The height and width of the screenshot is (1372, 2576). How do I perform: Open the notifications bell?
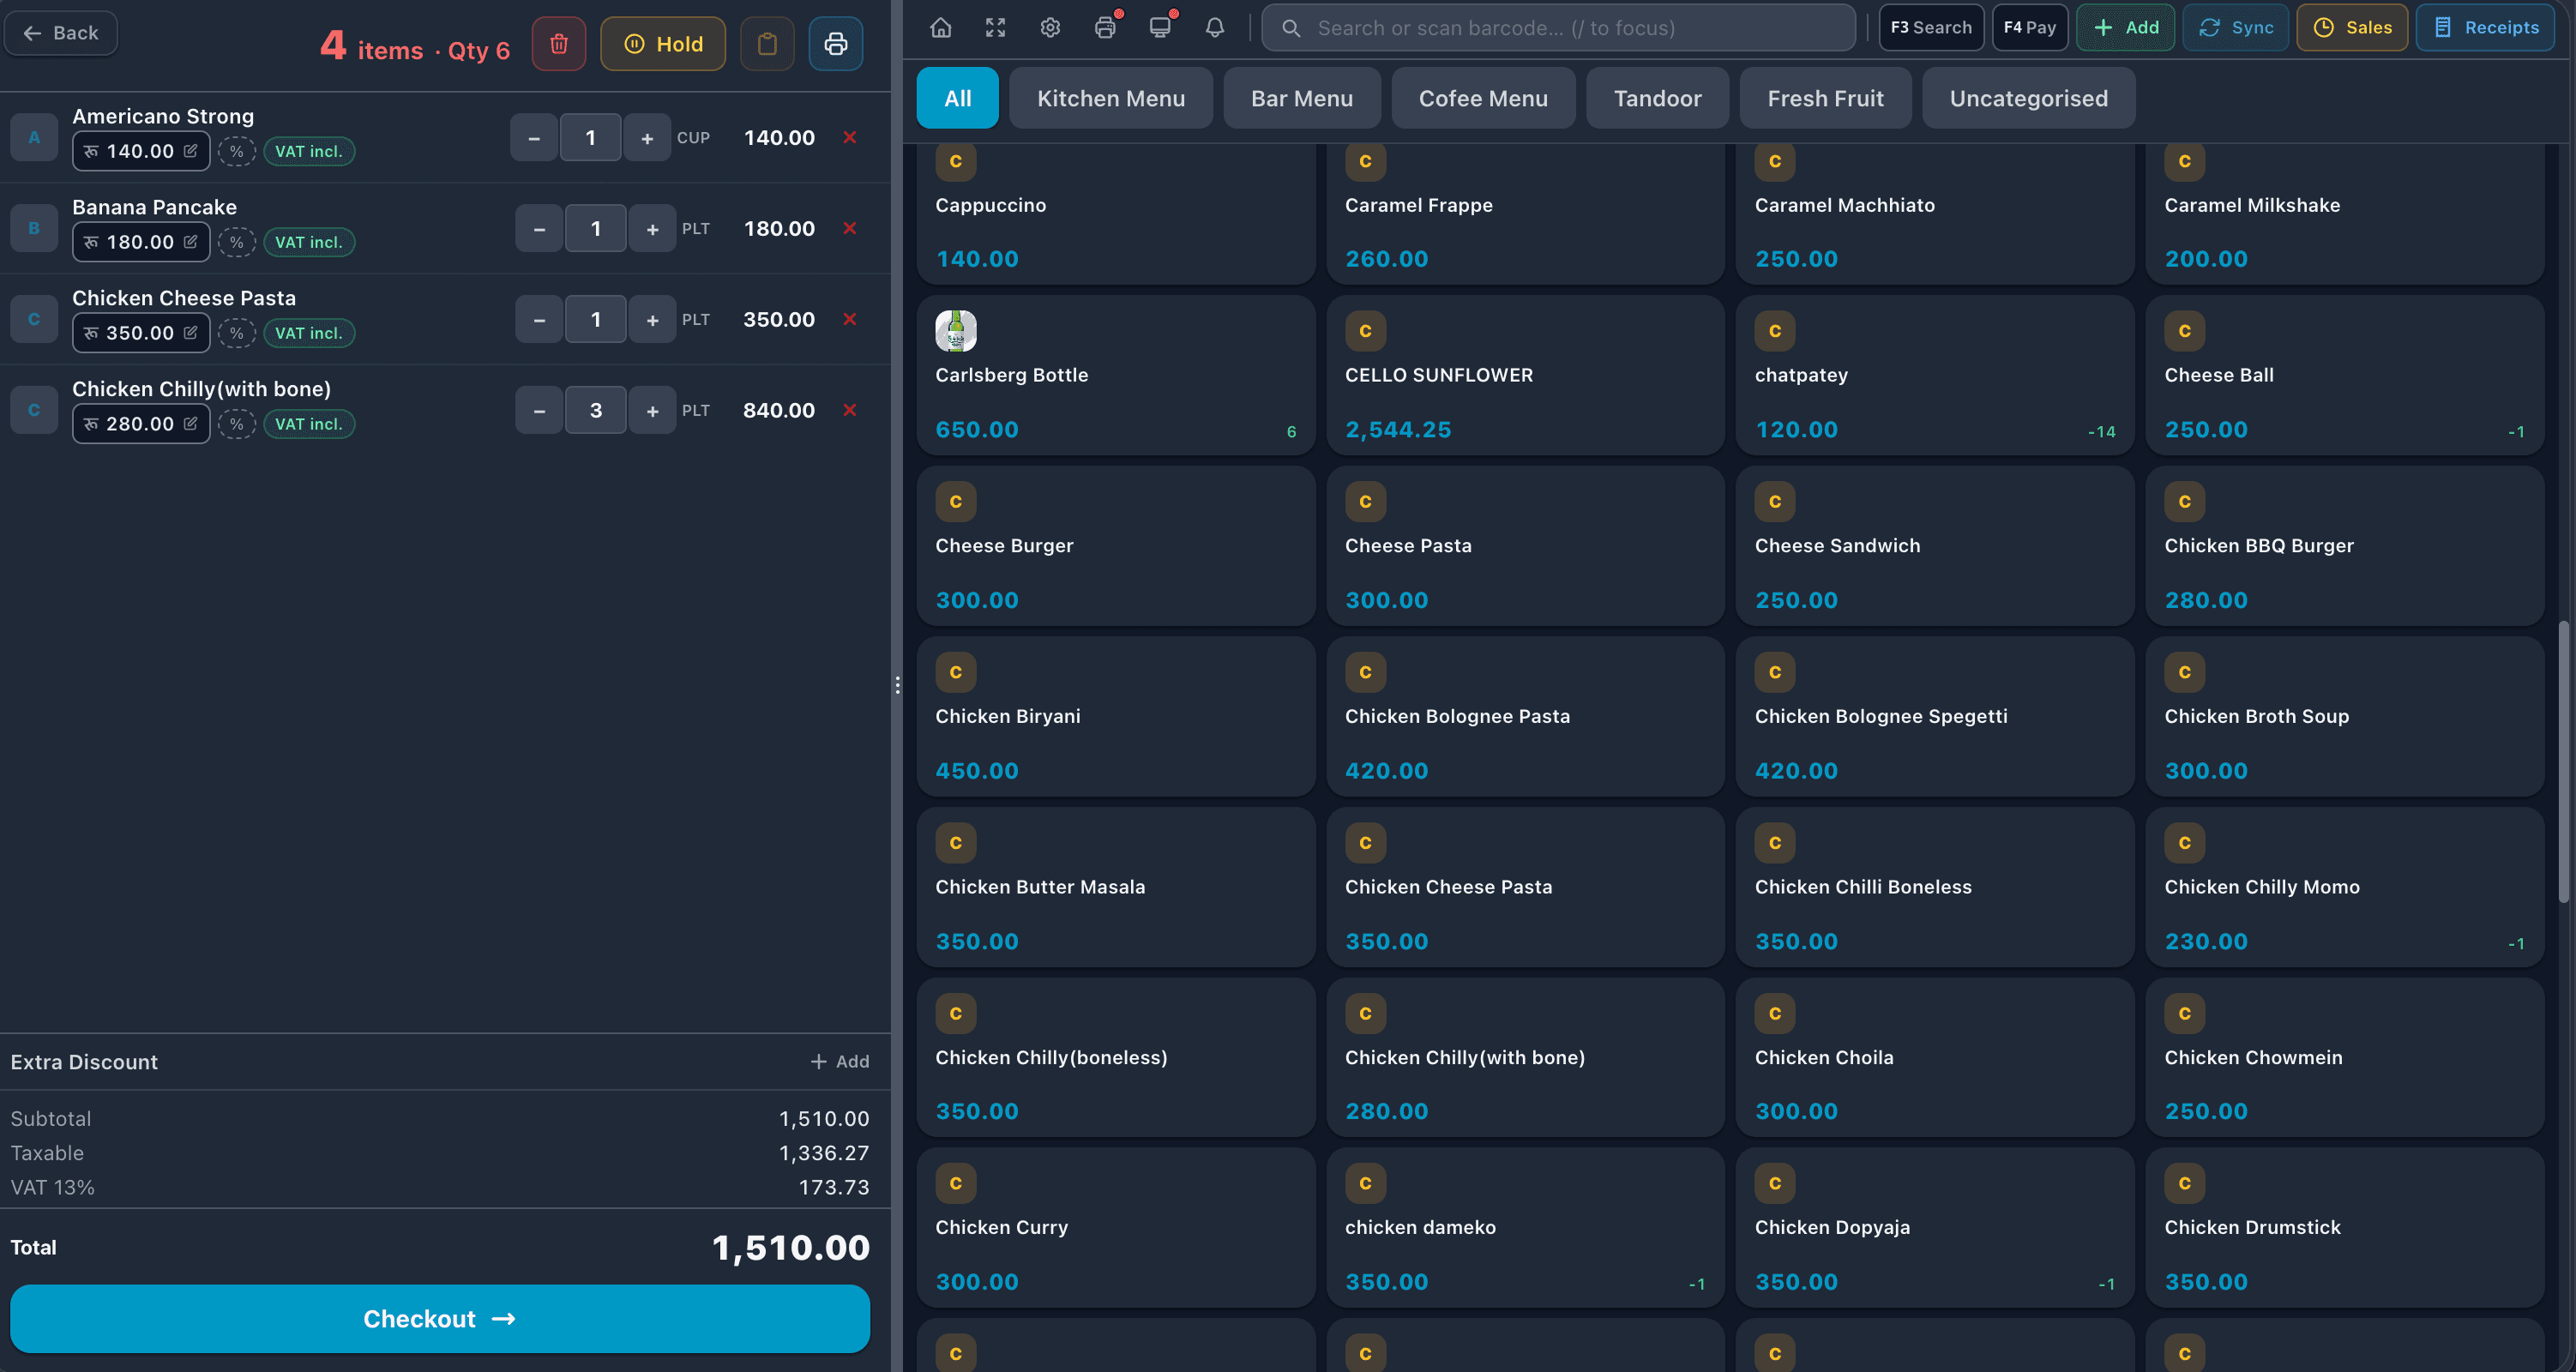pyautogui.click(x=1214, y=28)
